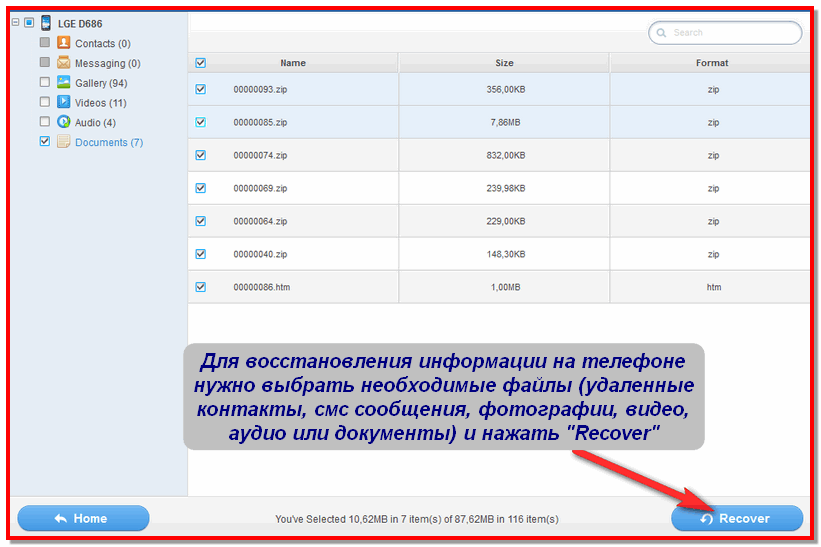The width and height of the screenshot is (821, 547).
Task: Click the Documents folder icon
Action: click(64, 142)
